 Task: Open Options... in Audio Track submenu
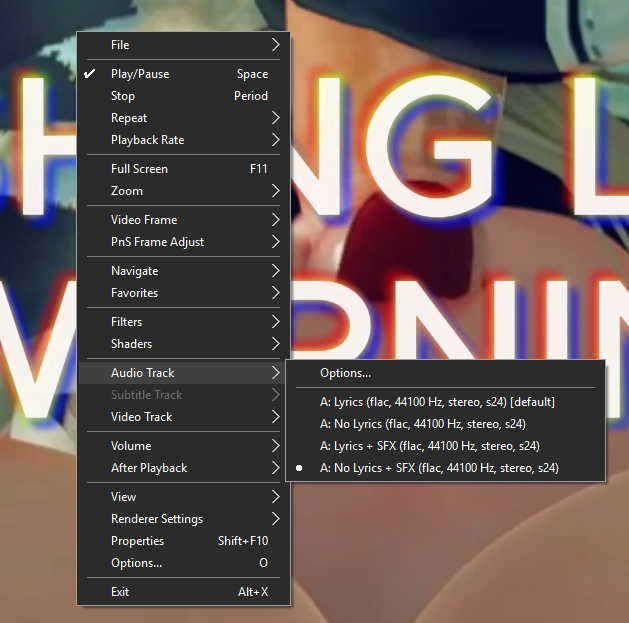(x=445, y=373)
